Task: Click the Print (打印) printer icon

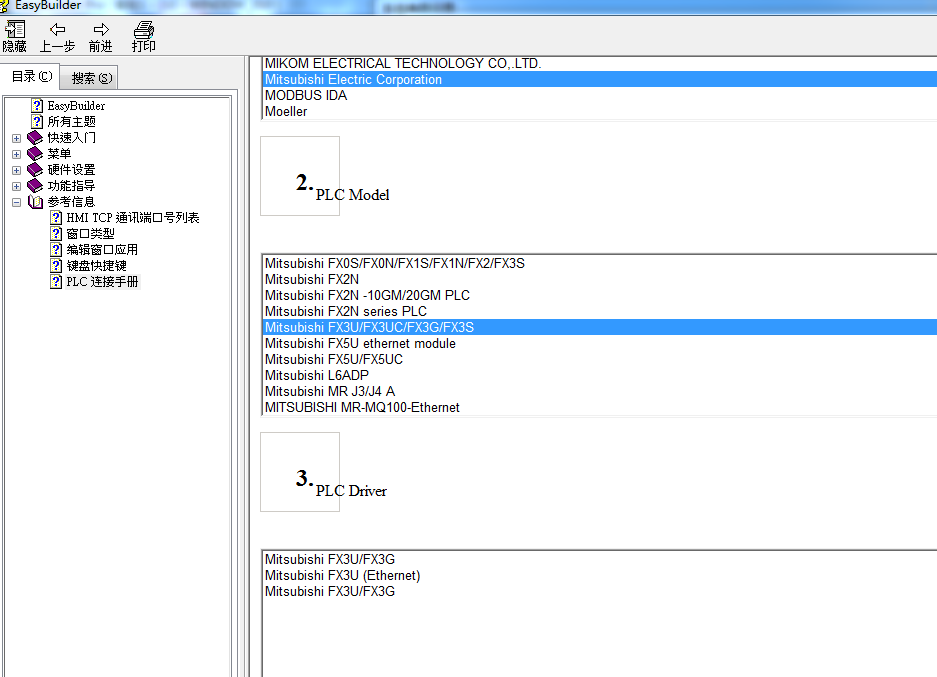Action: [x=144, y=30]
